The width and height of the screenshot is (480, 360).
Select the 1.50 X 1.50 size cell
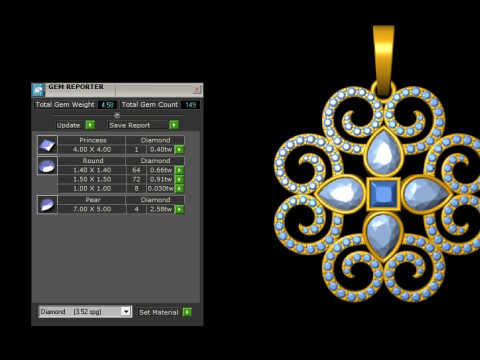pos(92,179)
